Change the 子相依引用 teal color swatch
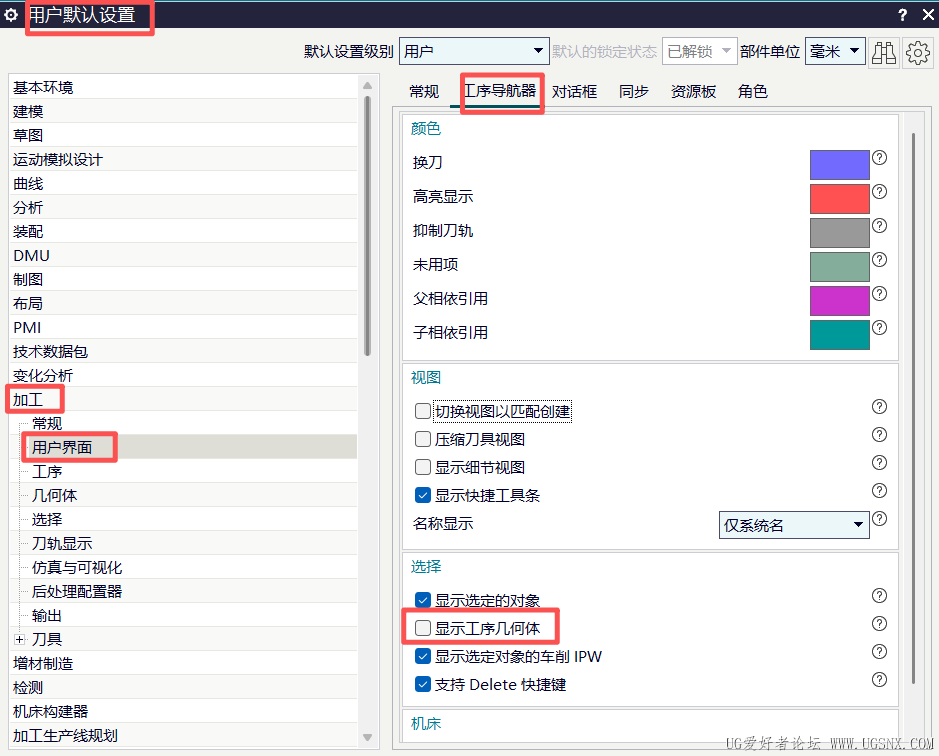This screenshot has height=756, width=939. point(840,335)
